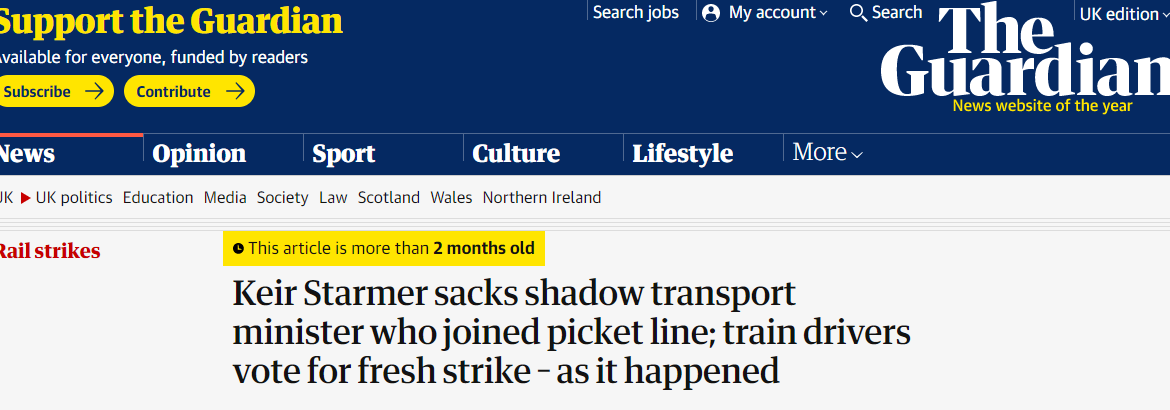Click the red triangle before UK politics
Viewport: 1170px width, 410px height.
coord(26,197)
